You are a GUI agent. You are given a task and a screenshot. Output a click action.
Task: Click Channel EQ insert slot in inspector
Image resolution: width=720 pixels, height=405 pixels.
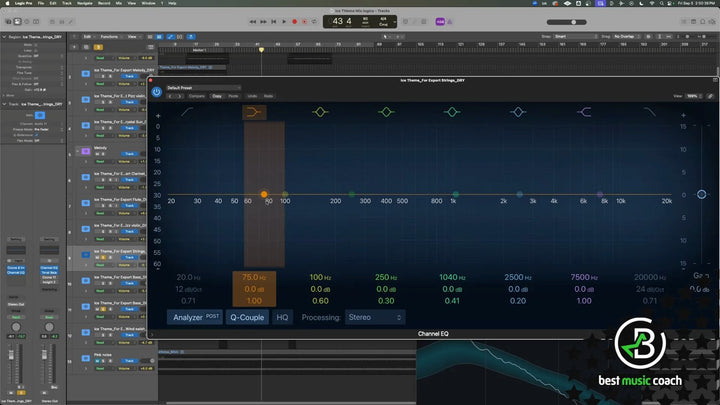[16, 272]
